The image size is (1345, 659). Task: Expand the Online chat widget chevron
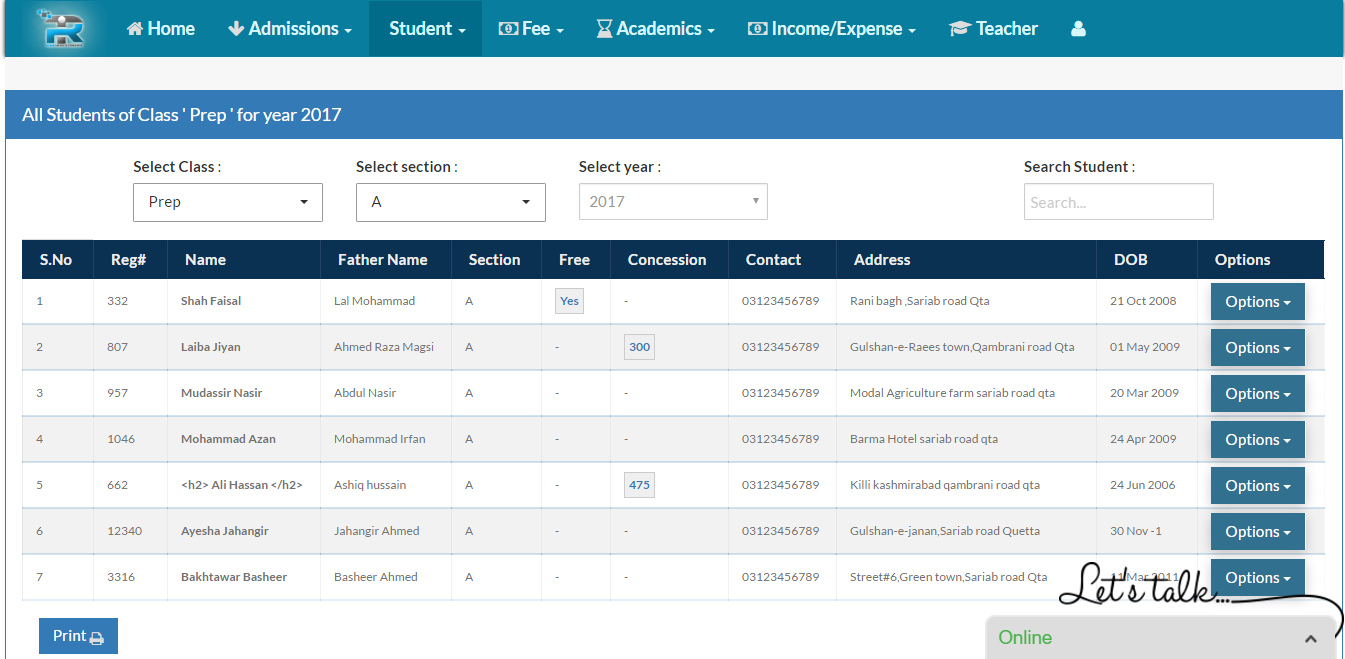point(1310,638)
